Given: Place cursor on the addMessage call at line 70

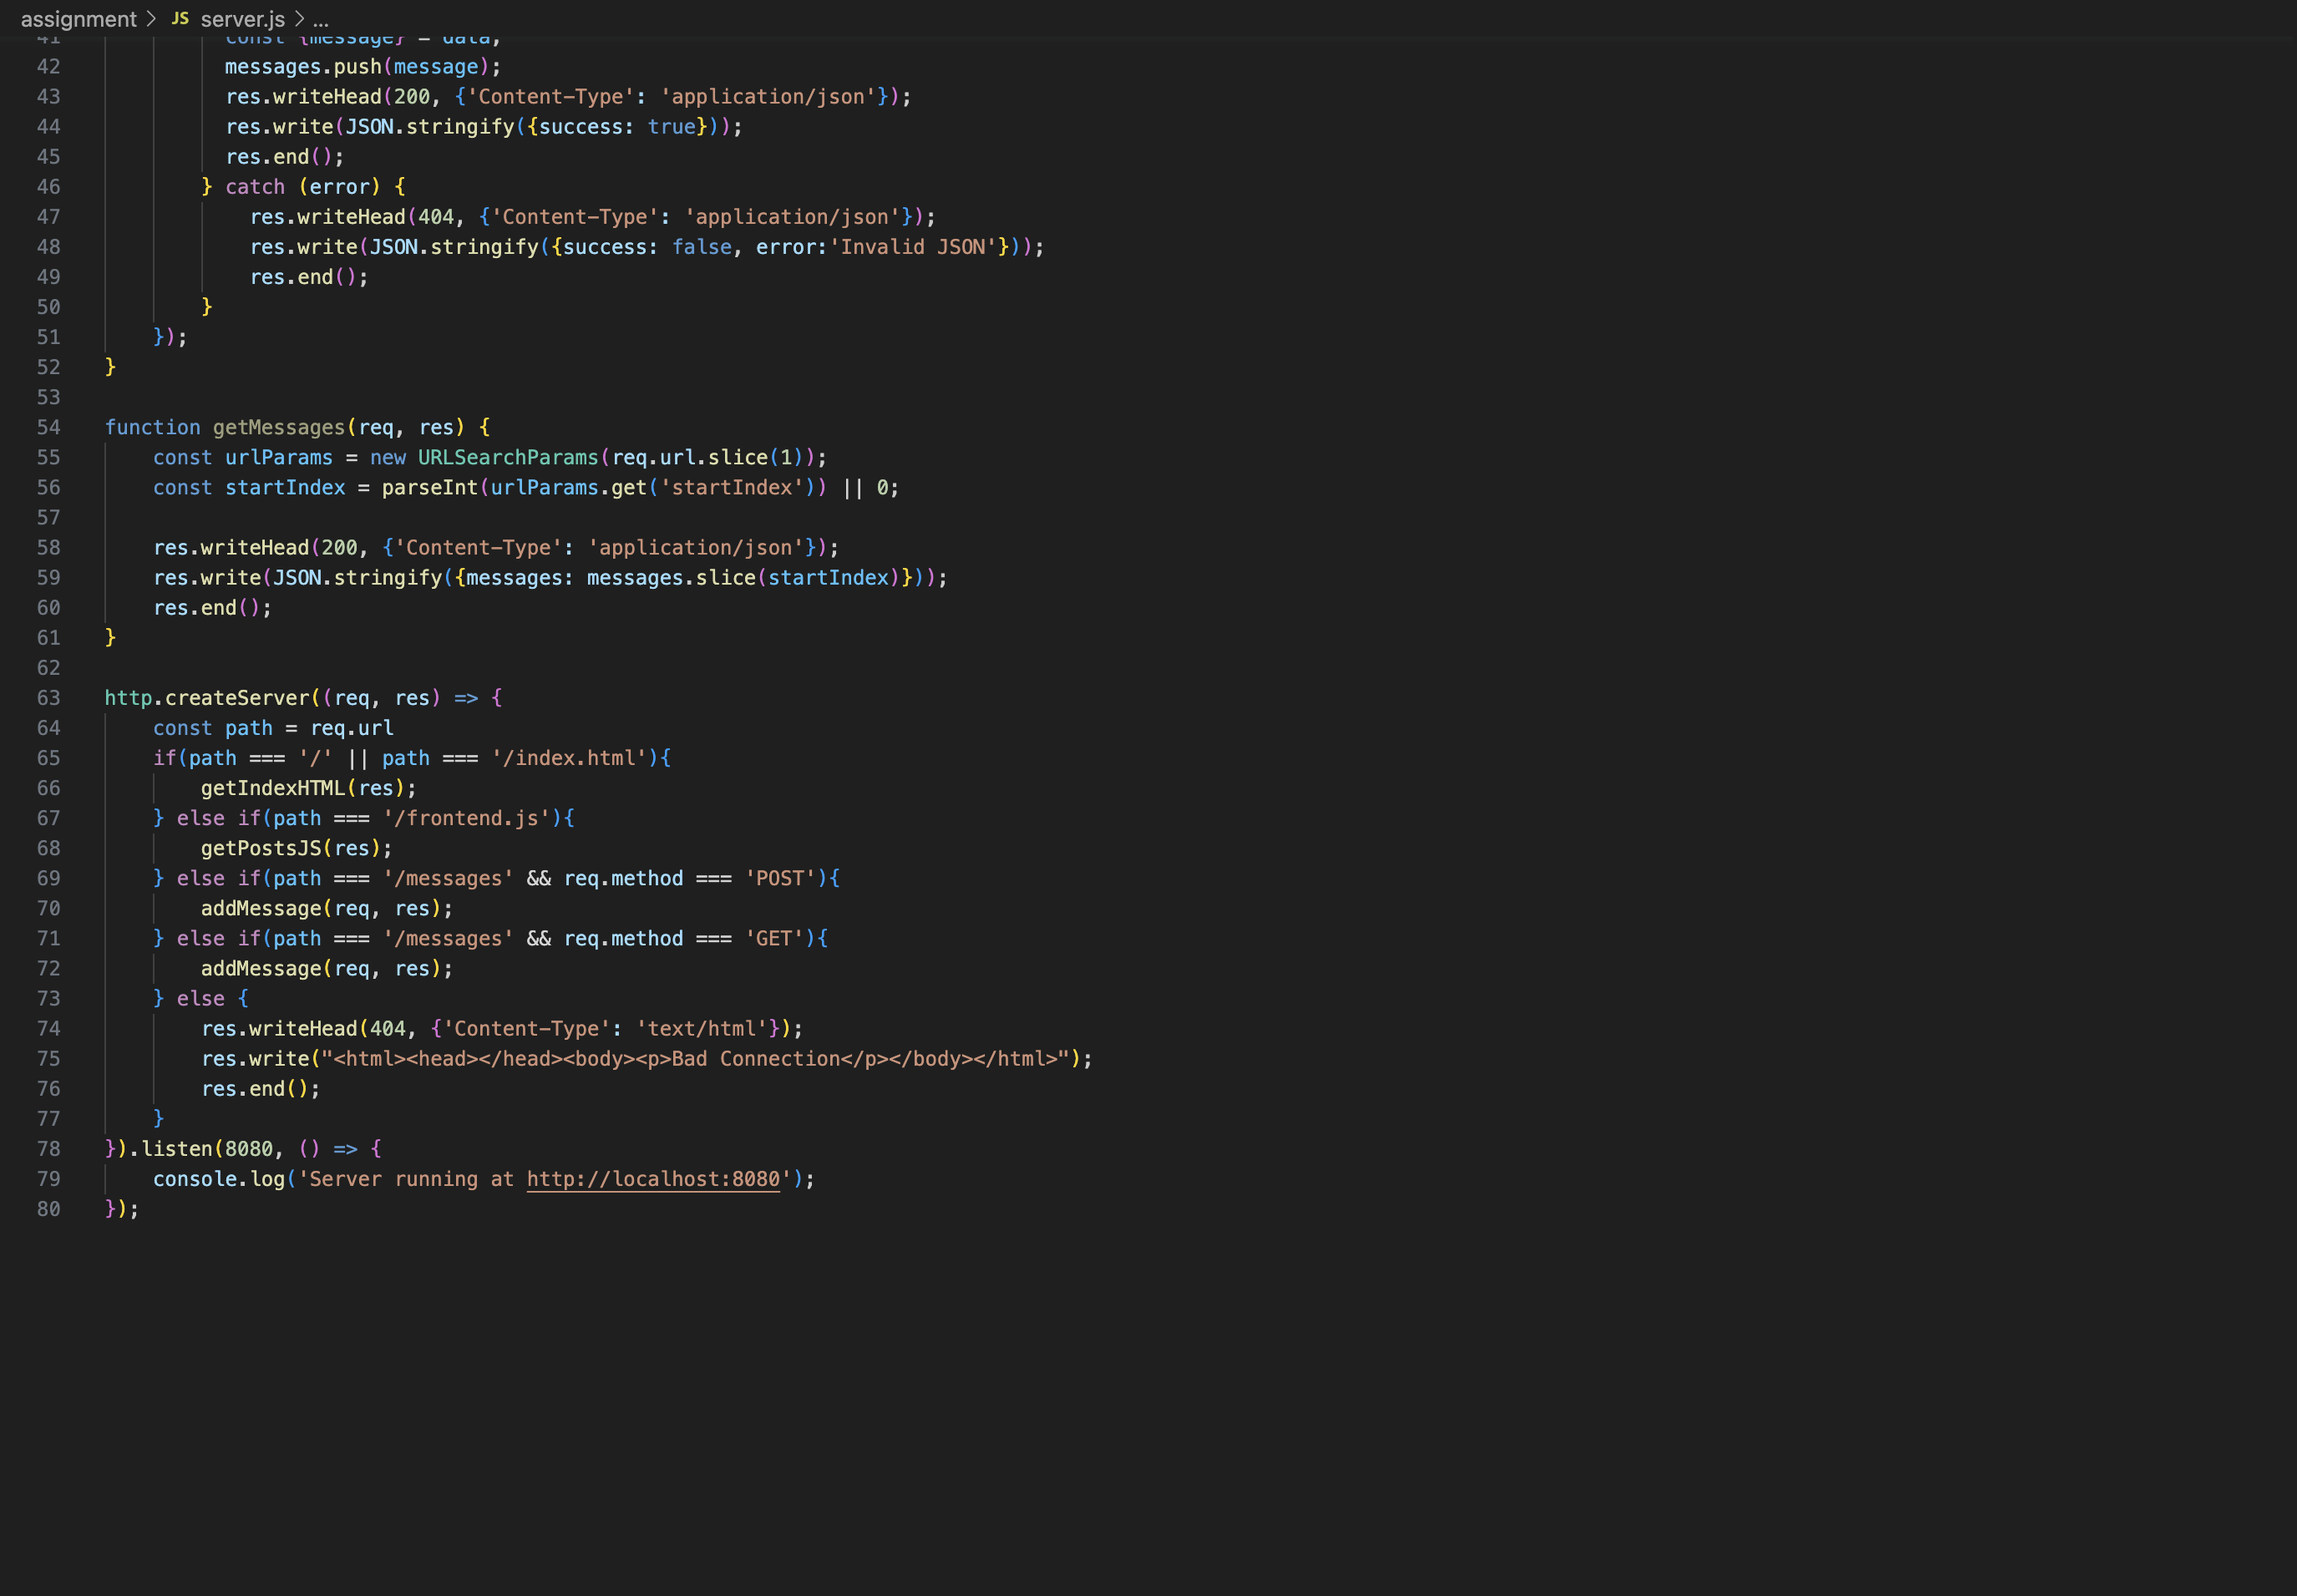Looking at the screenshot, I should pos(260,908).
